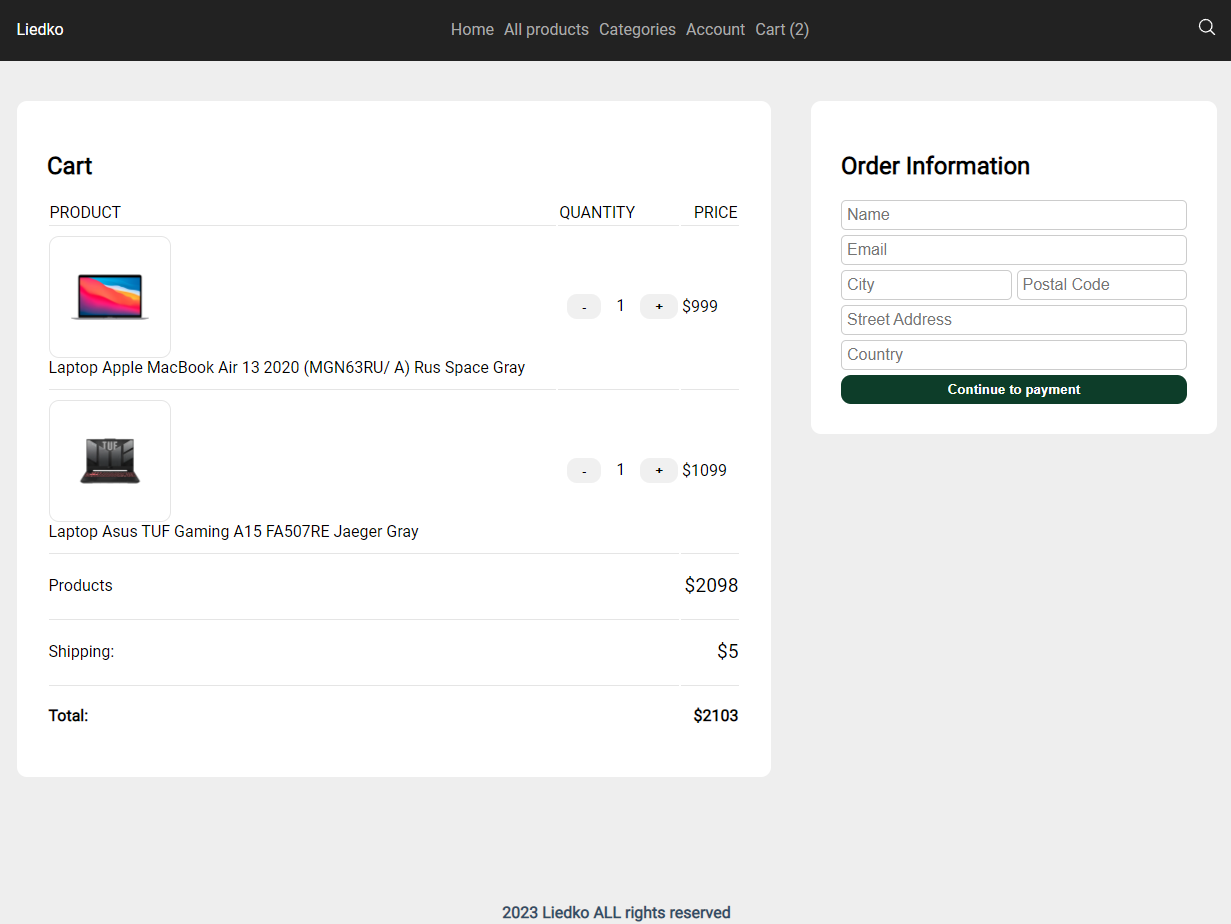This screenshot has height=924, width=1231.
Task: Select the MacBook Air 13 2020 product name
Action: pyautogui.click(x=287, y=368)
